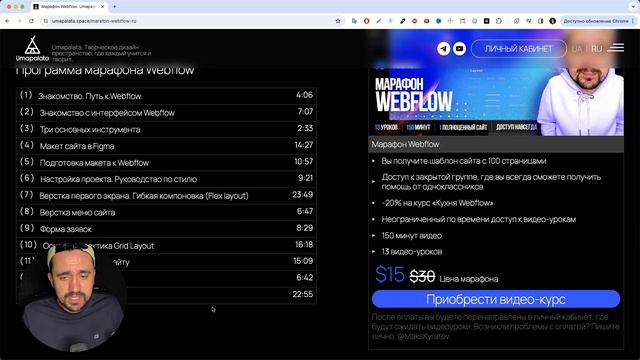Click Приобрести видео-курс purchase button
This screenshot has width=640, height=360.
(496, 299)
